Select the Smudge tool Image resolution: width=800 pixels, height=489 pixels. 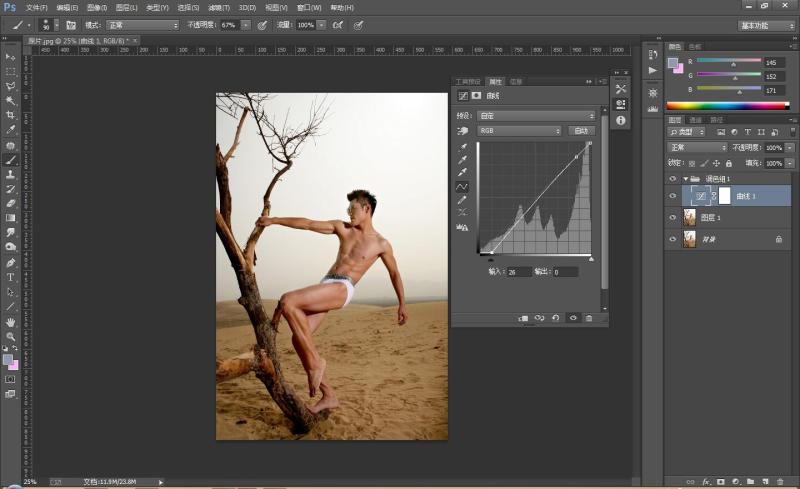coord(10,232)
